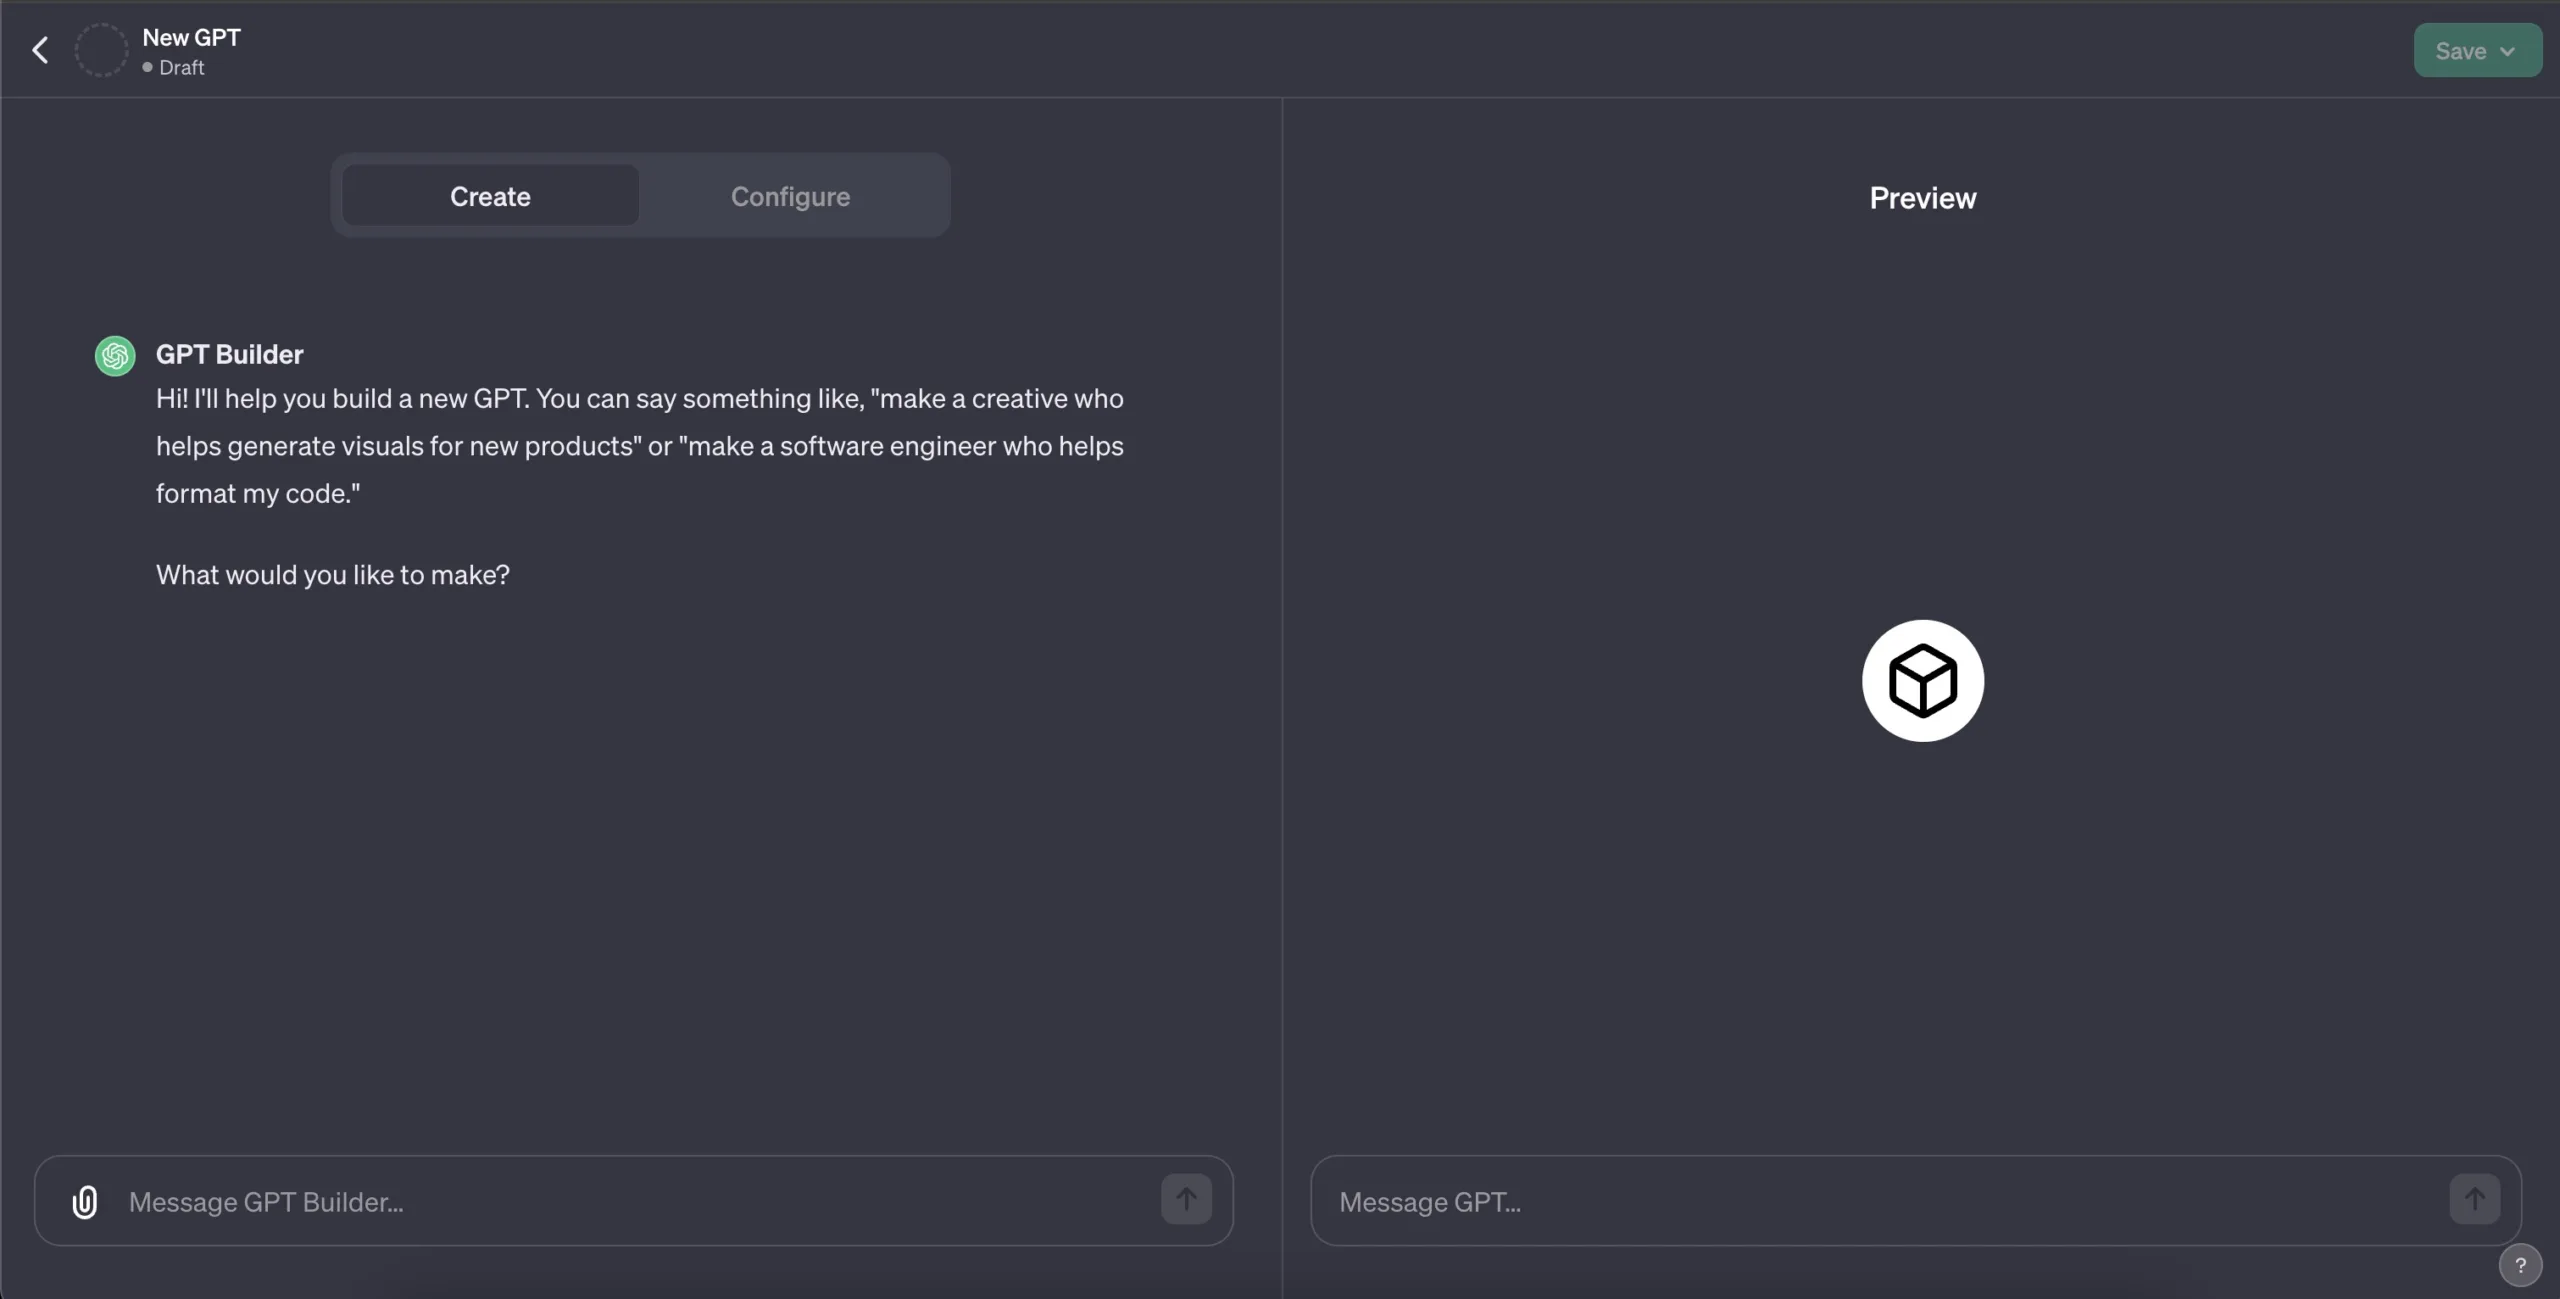Click the green GPT Builder logo avatar
This screenshot has height=1299, width=2560.
click(115, 356)
